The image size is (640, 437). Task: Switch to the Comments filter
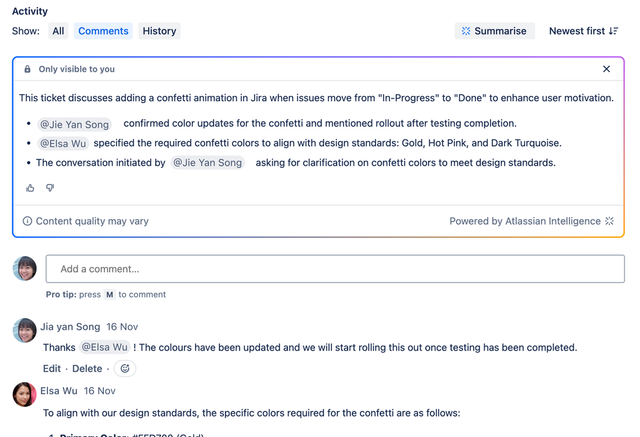coord(103,31)
